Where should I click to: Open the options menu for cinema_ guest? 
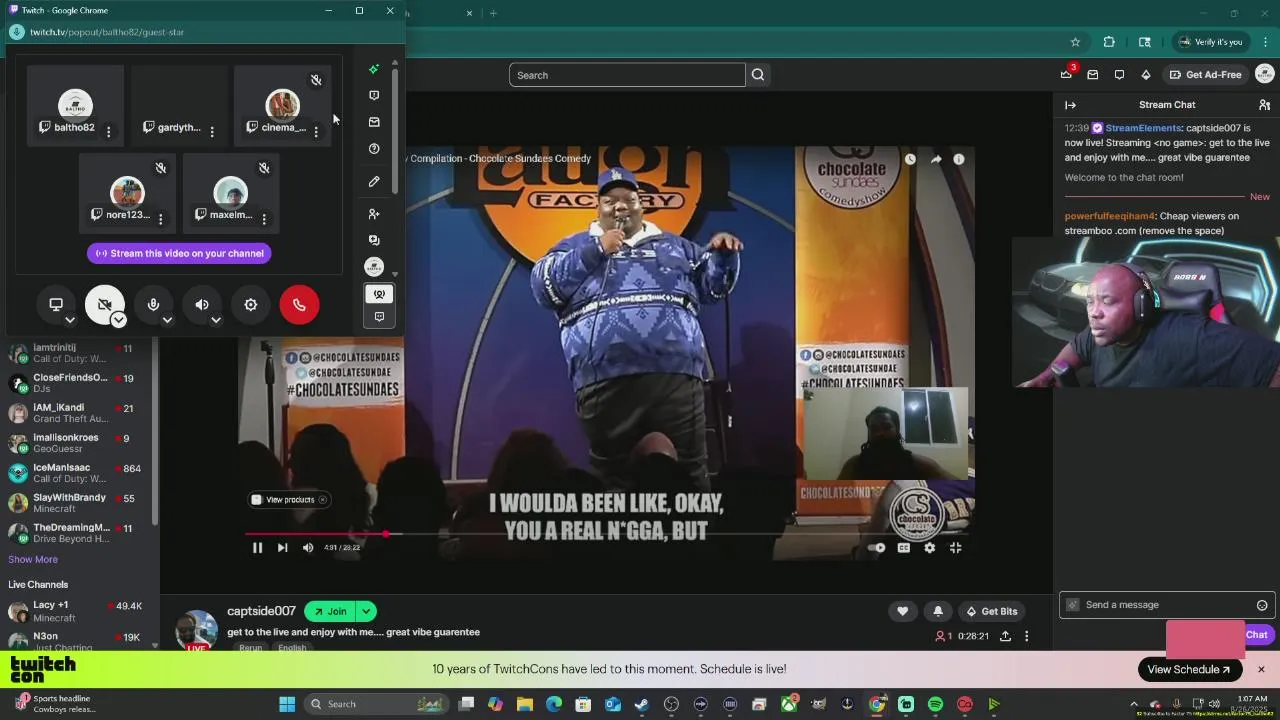[316, 131]
